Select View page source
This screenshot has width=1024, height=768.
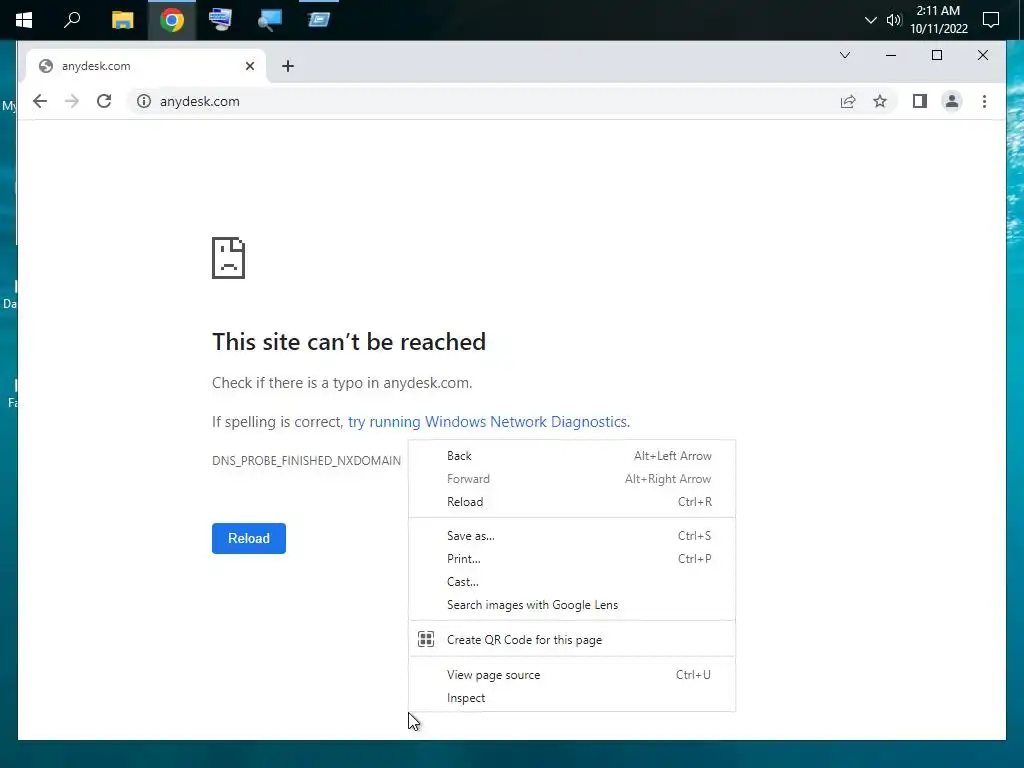[x=571, y=675]
